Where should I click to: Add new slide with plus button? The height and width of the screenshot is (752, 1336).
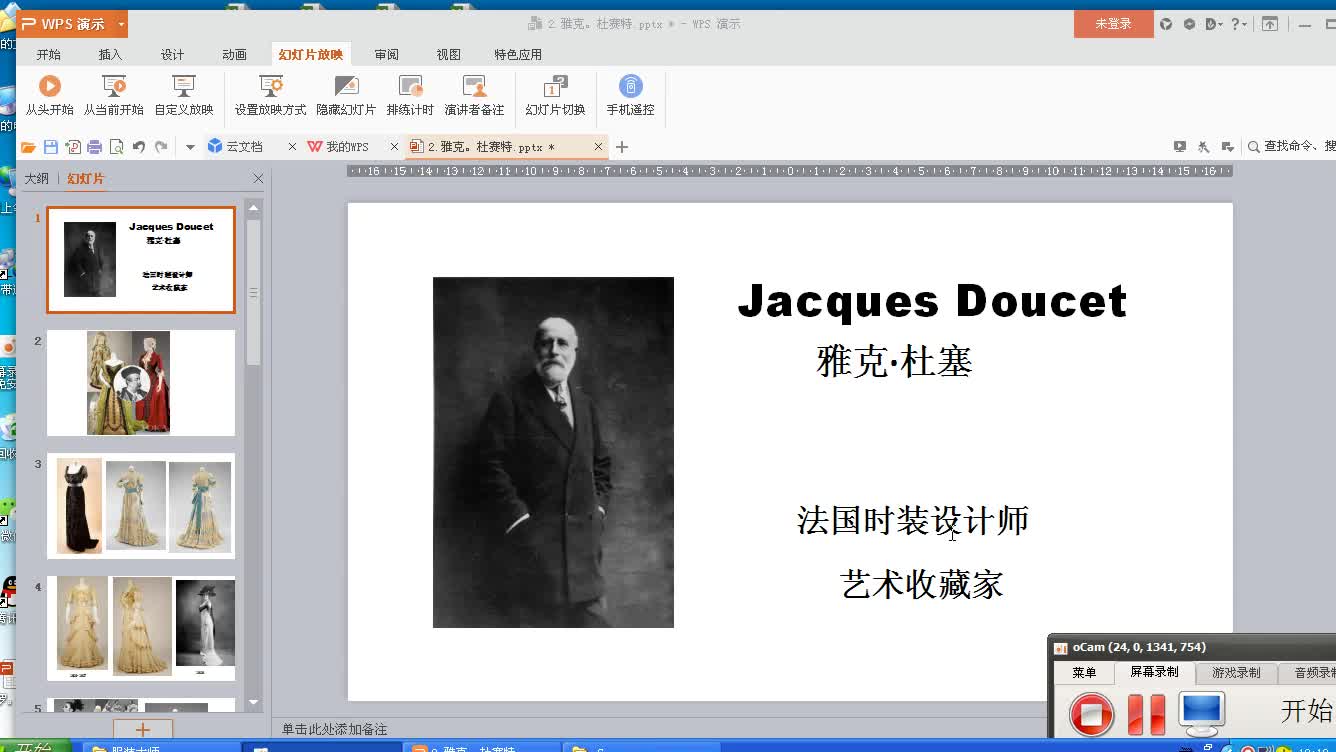142,730
